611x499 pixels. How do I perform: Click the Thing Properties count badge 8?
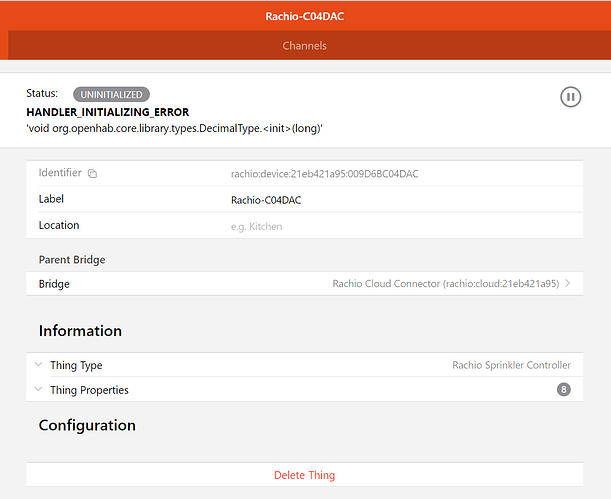pos(563,389)
